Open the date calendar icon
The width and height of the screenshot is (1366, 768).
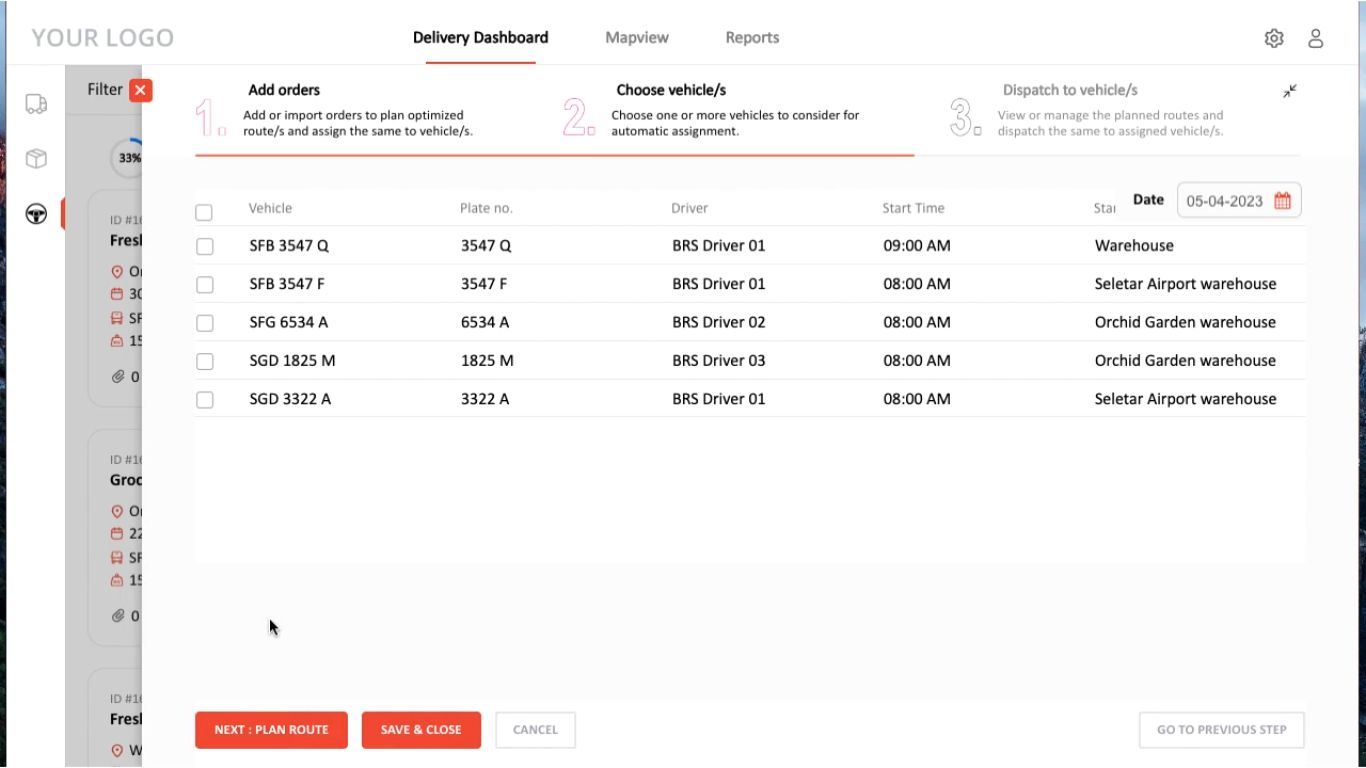[x=1282, y=201]
